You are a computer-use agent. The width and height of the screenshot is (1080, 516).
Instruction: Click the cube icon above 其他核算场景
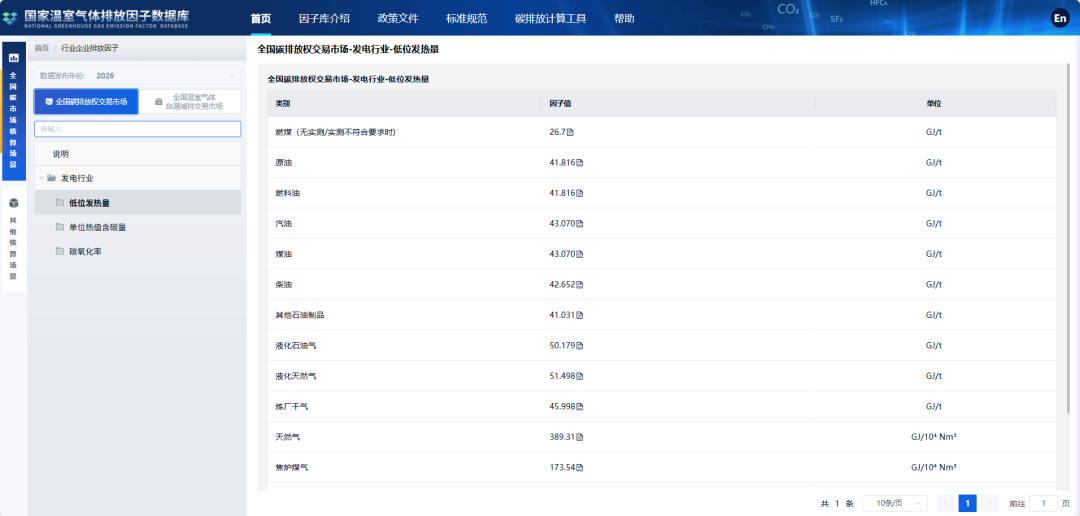click(x=14, y=203)
